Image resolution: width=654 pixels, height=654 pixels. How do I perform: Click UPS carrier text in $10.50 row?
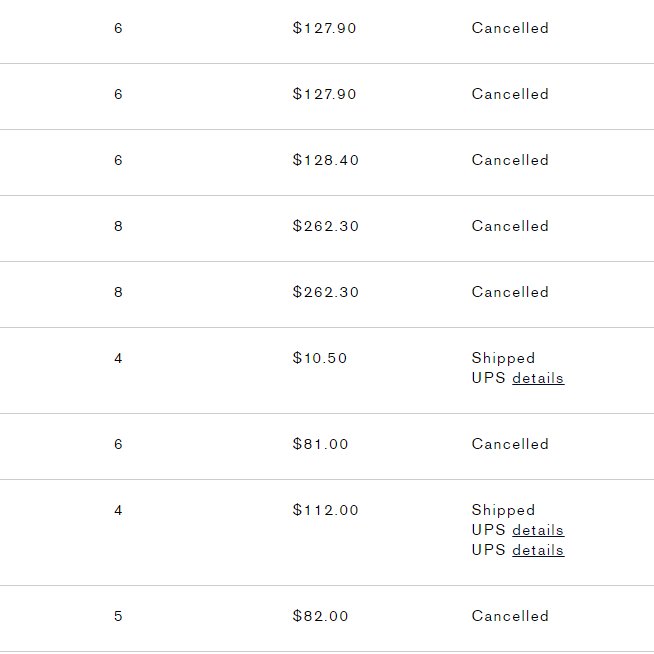click(x=488, y=378)
